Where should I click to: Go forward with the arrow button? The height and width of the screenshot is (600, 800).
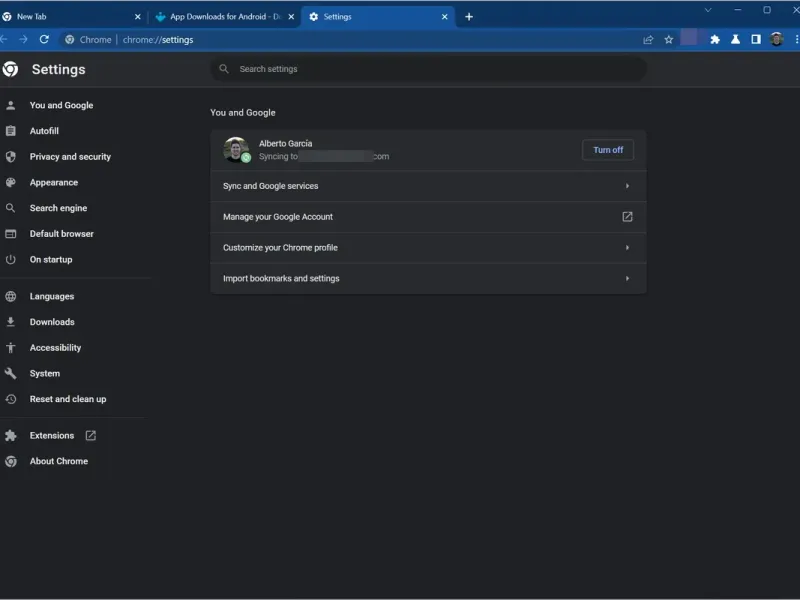click(x=23, y=39)
